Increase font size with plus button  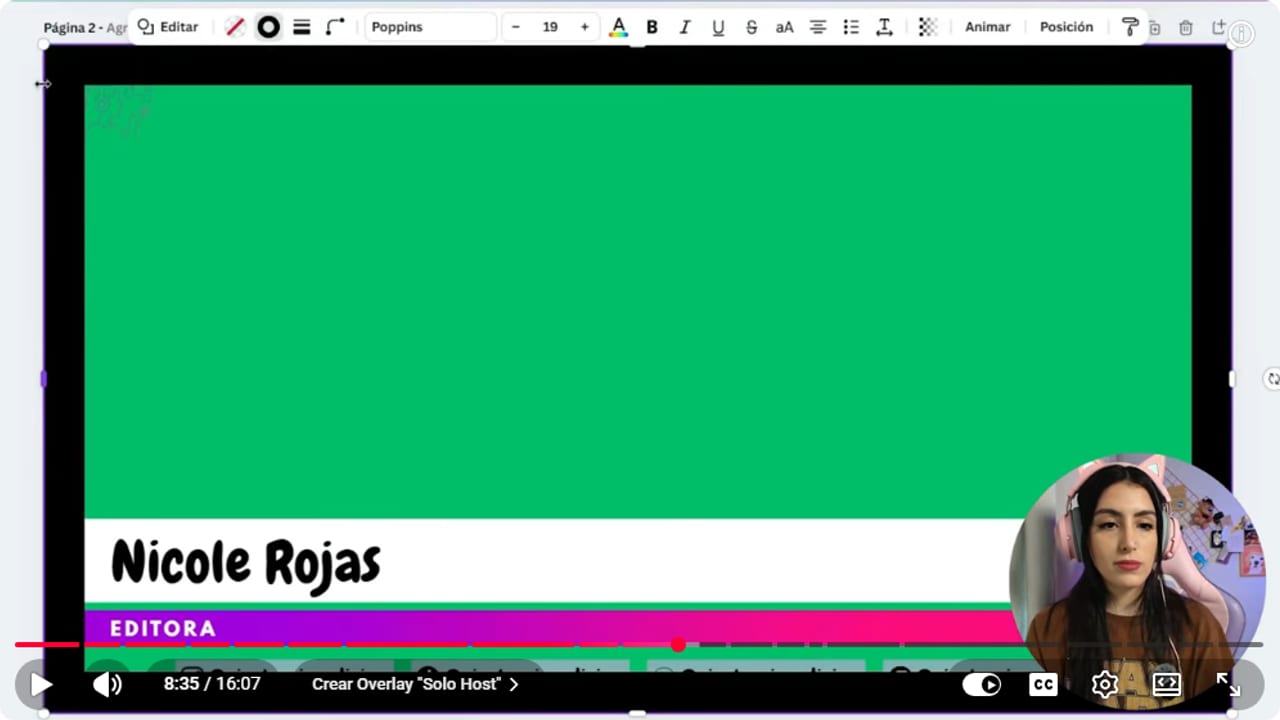pyautogui.click(x=585, y=27)
